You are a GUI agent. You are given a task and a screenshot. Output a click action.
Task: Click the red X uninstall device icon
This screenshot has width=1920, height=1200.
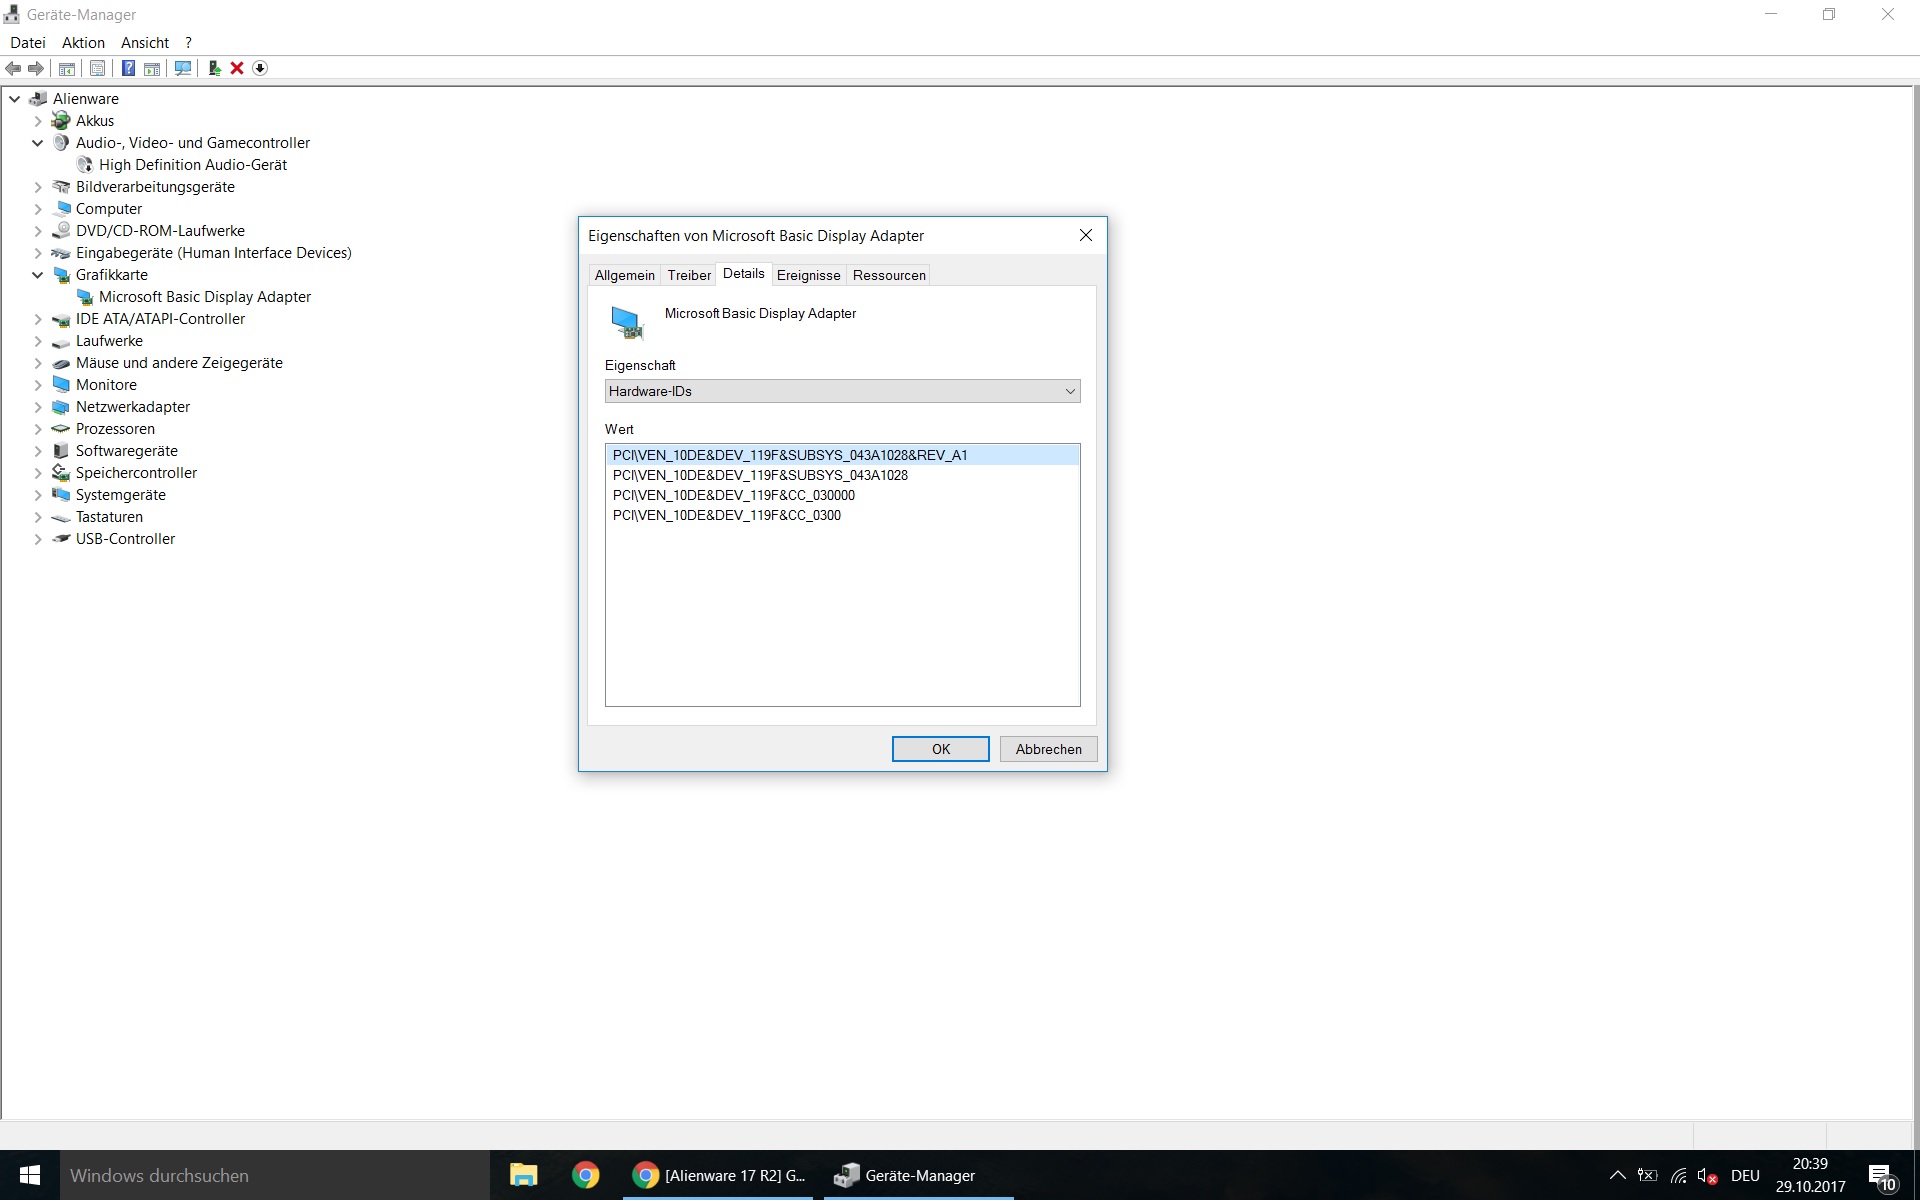pos(237,68)
